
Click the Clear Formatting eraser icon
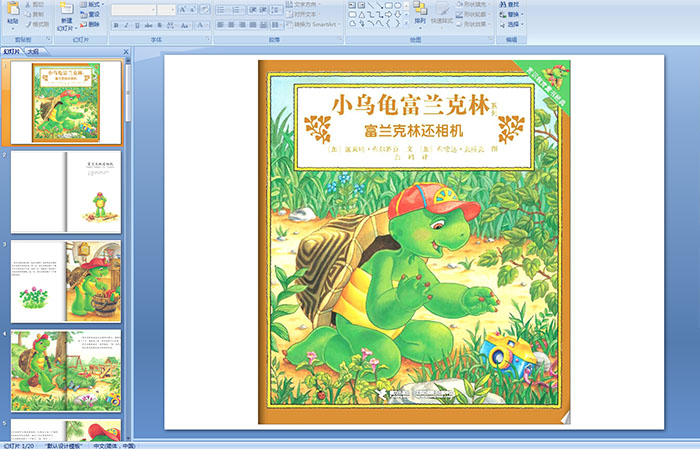point(205,10)
